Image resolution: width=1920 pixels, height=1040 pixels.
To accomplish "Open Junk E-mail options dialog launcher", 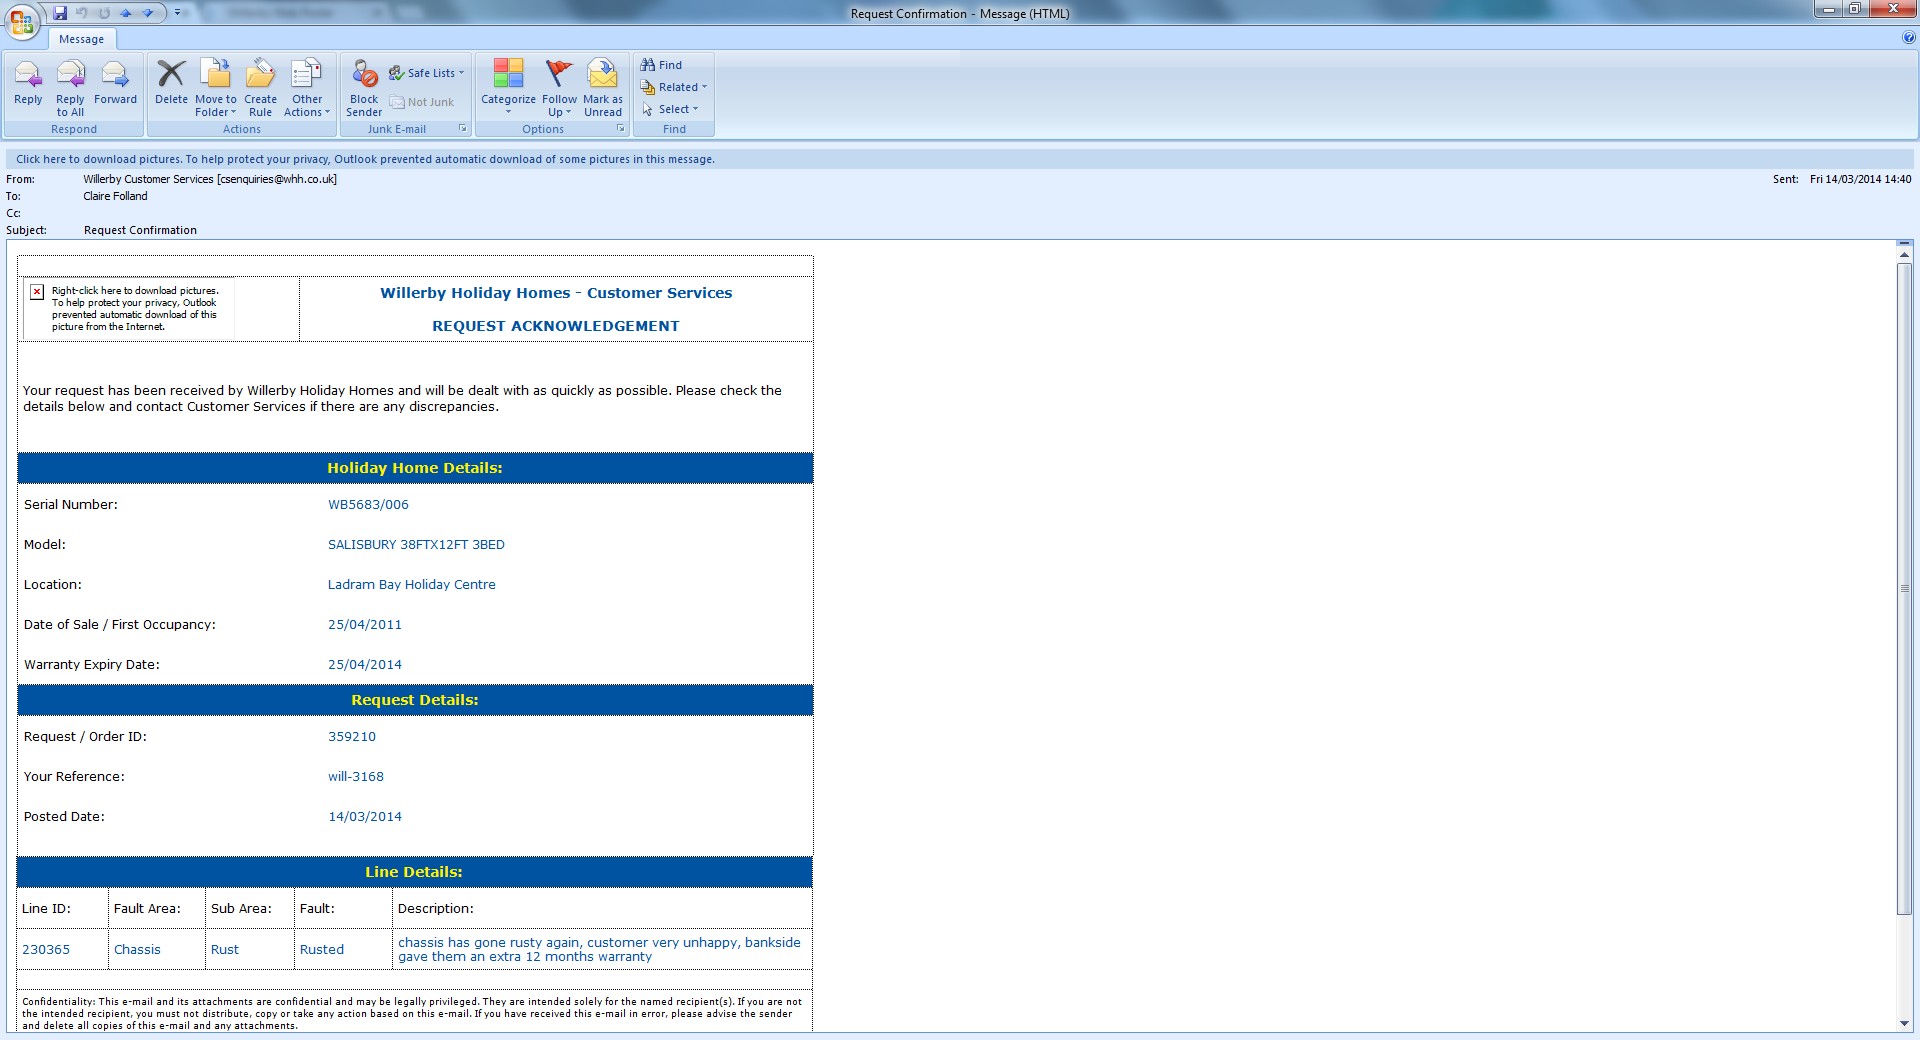I will 463,129.
